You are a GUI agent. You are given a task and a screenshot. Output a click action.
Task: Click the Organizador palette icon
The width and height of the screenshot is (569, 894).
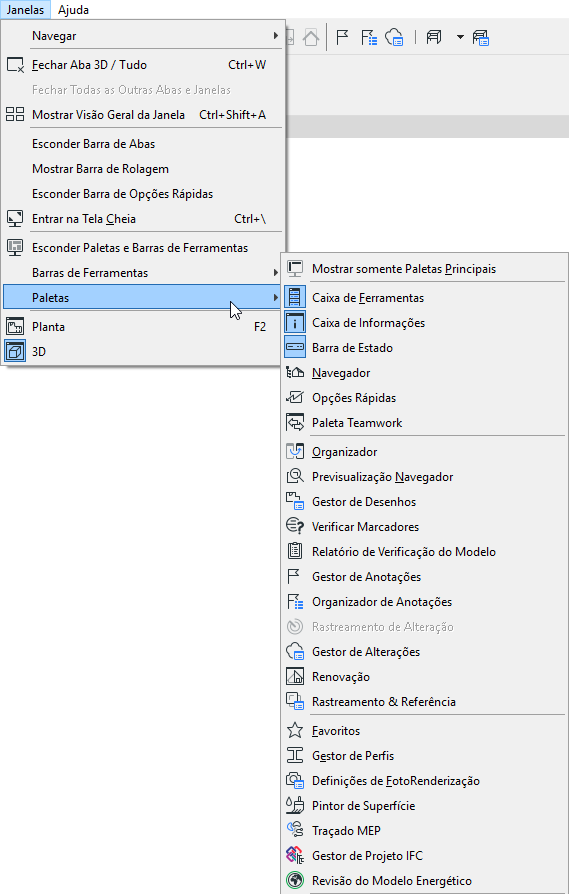coord(295,452)
